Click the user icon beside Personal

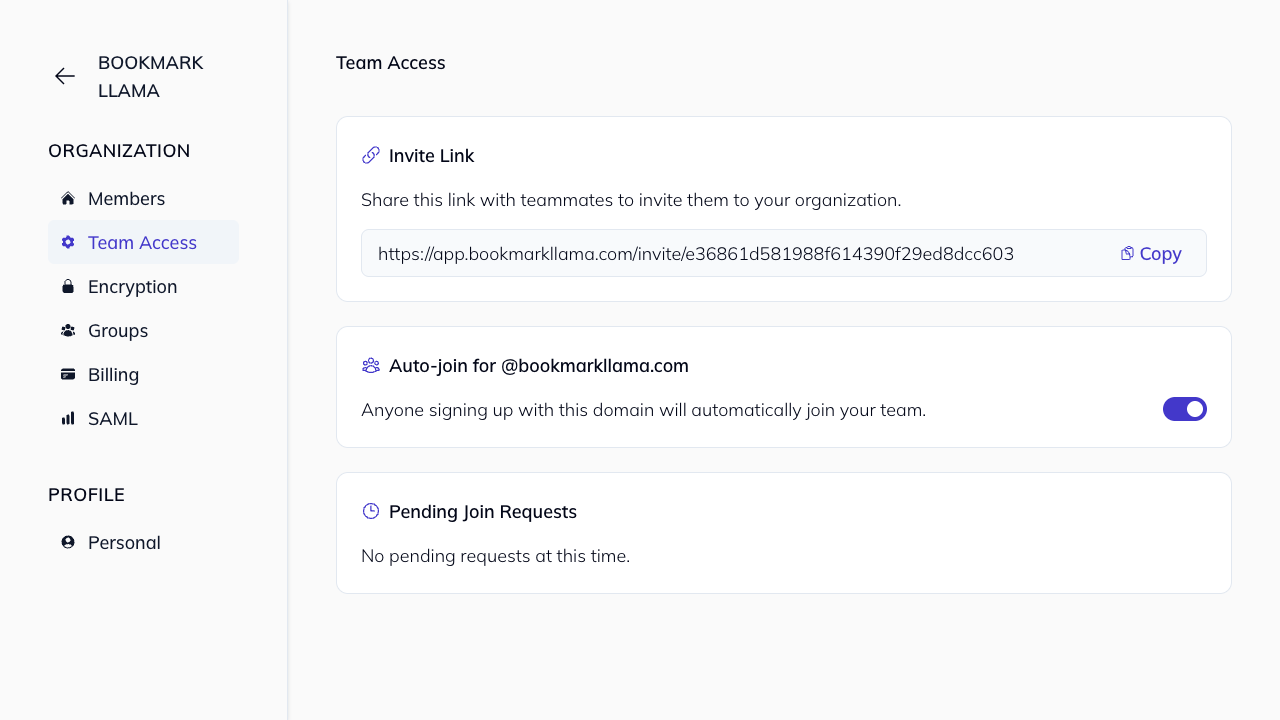(67, 542)
